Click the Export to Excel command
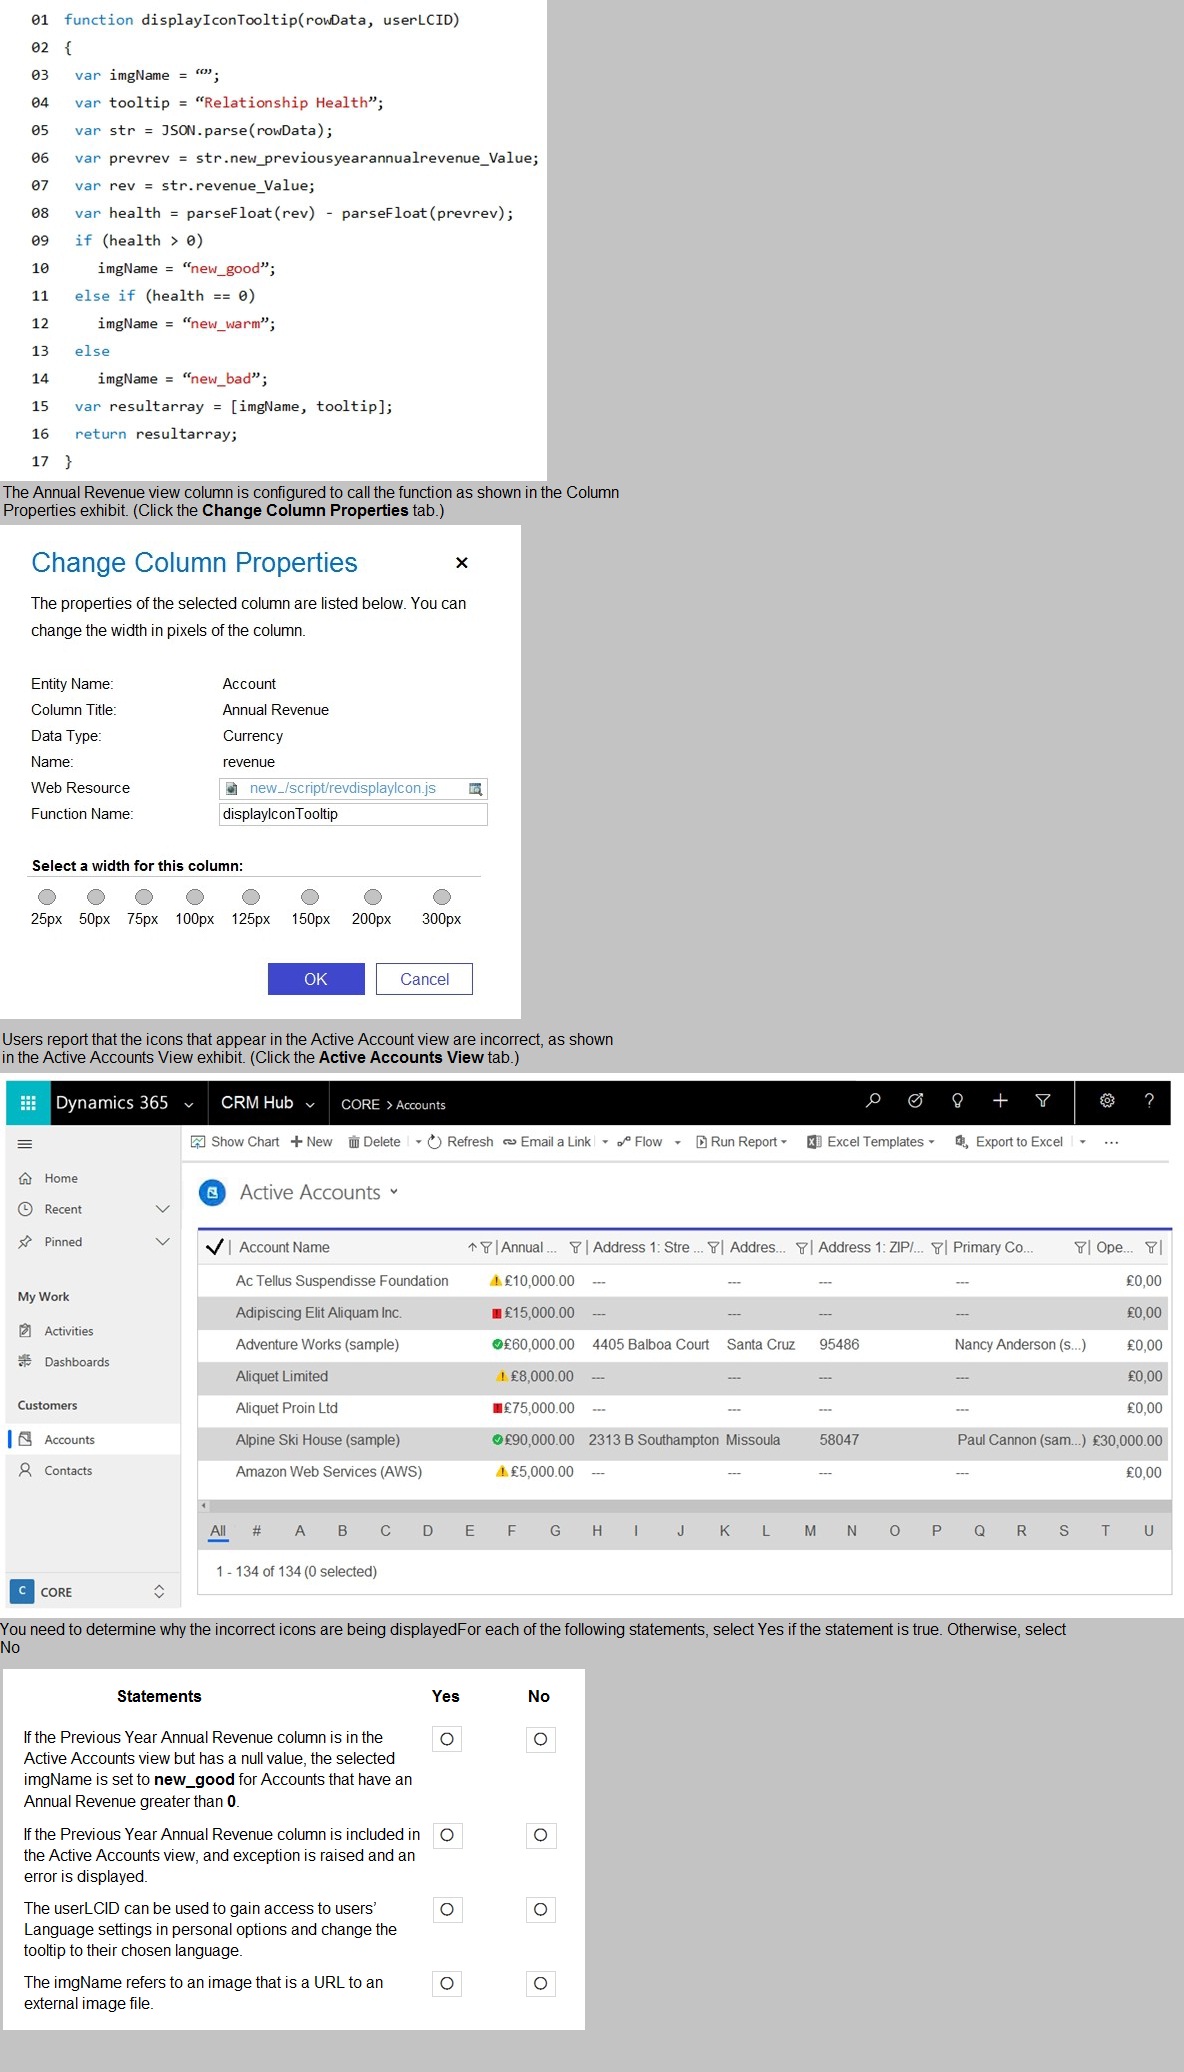The image size is (1184, 2072). [1009, 1142]
